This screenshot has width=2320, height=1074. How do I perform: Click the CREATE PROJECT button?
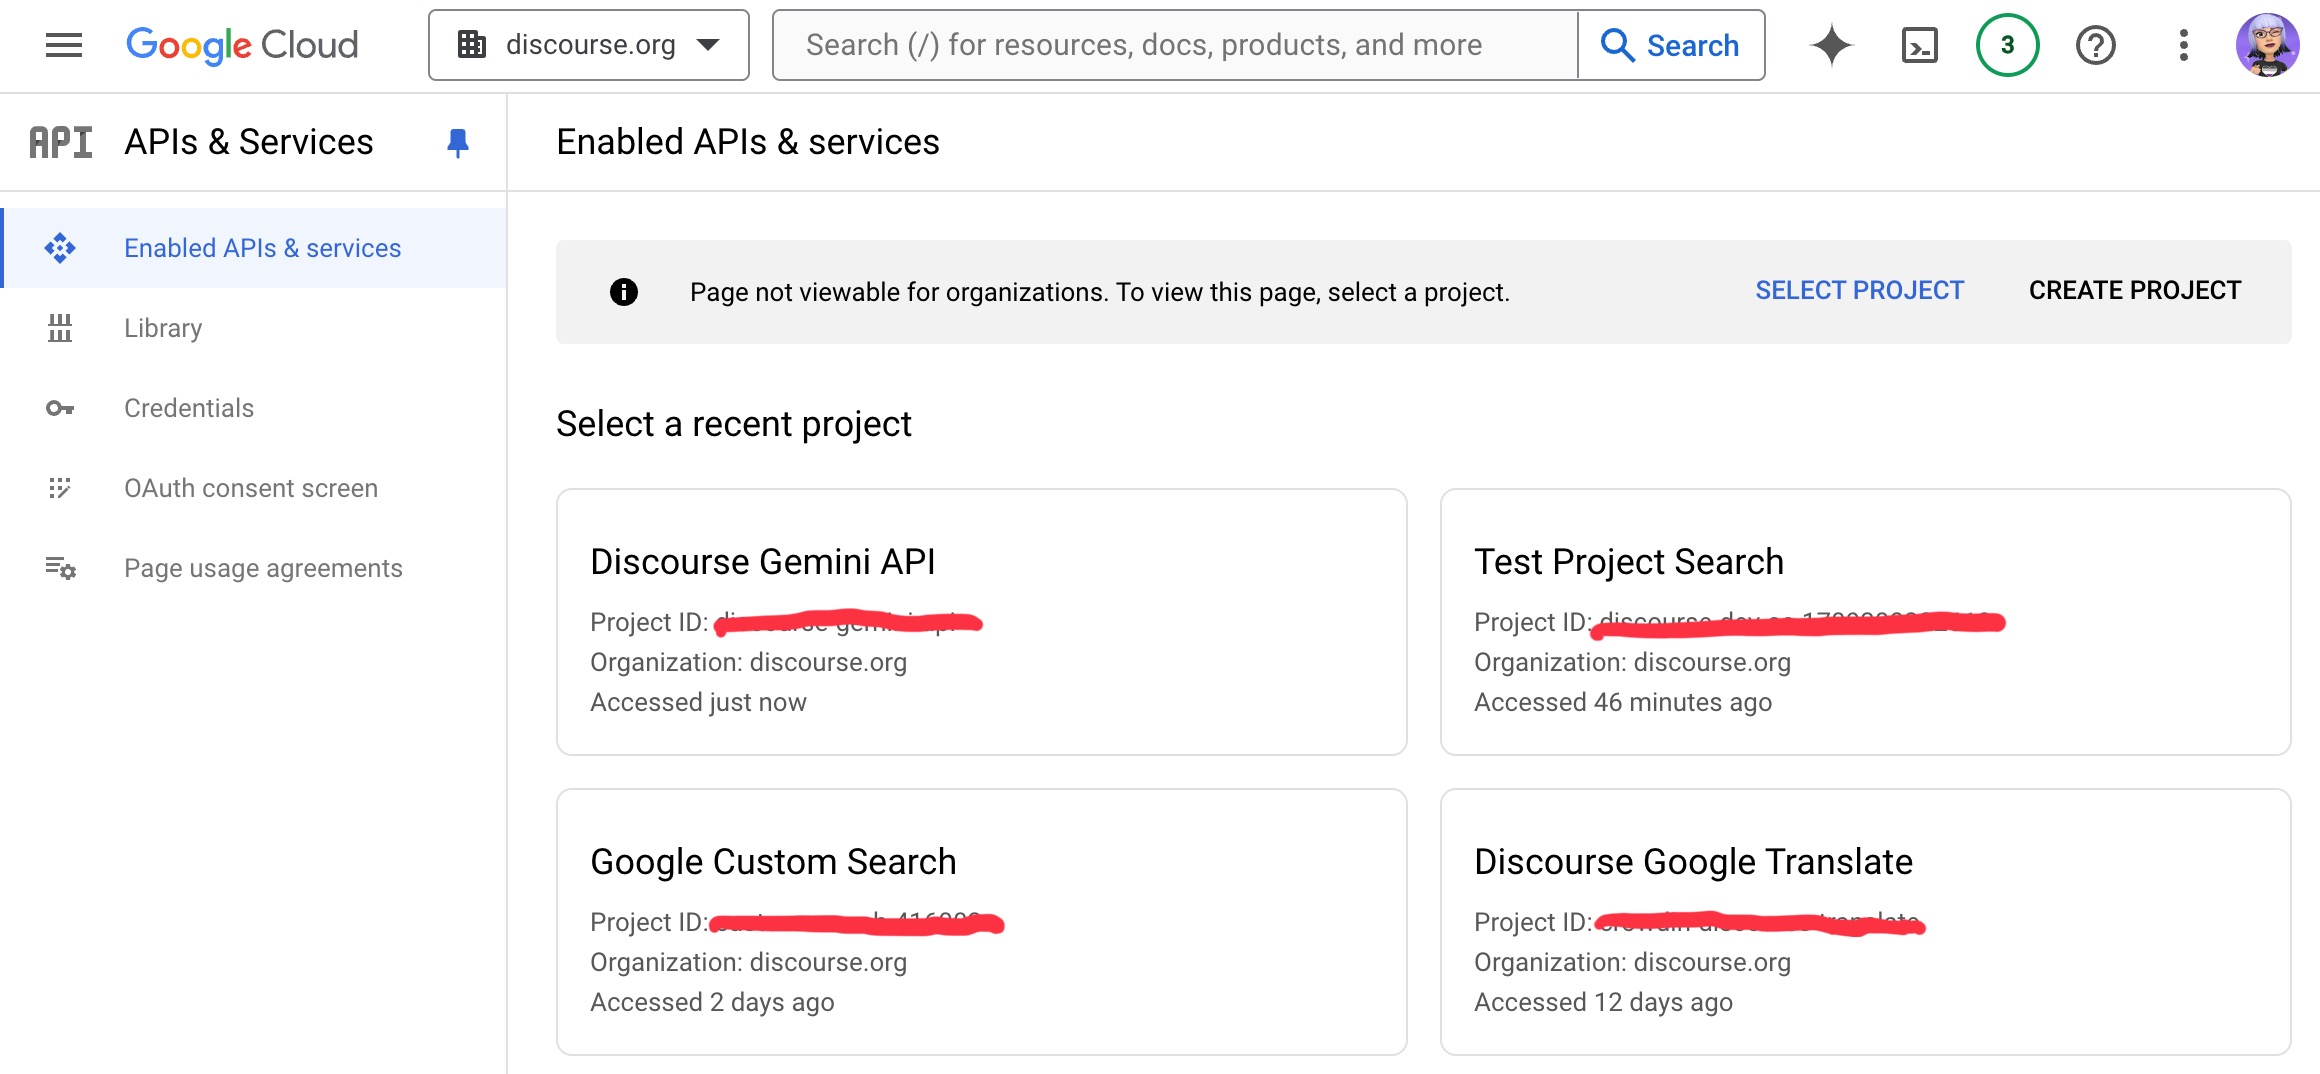[2135, 291]
